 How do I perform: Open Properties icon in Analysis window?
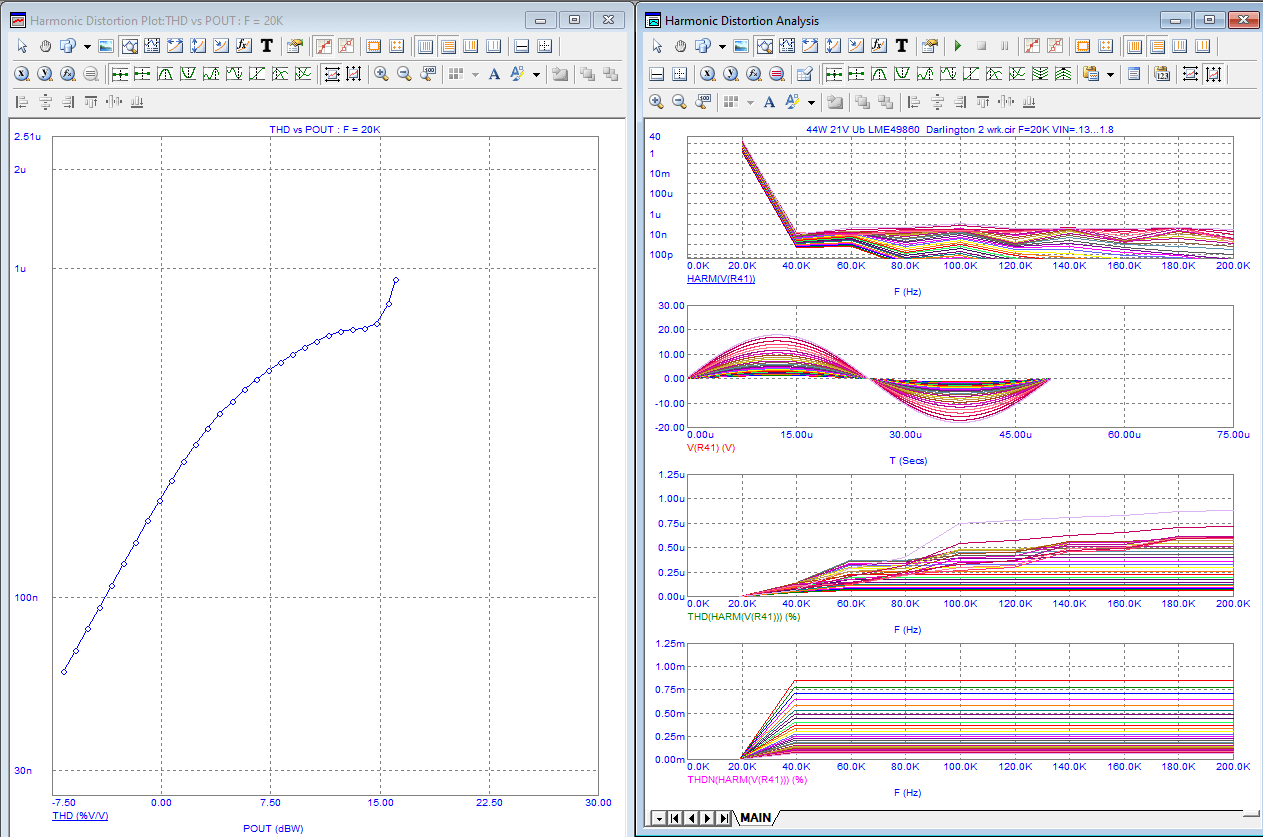pyautogui.click(x=929, y=46)
